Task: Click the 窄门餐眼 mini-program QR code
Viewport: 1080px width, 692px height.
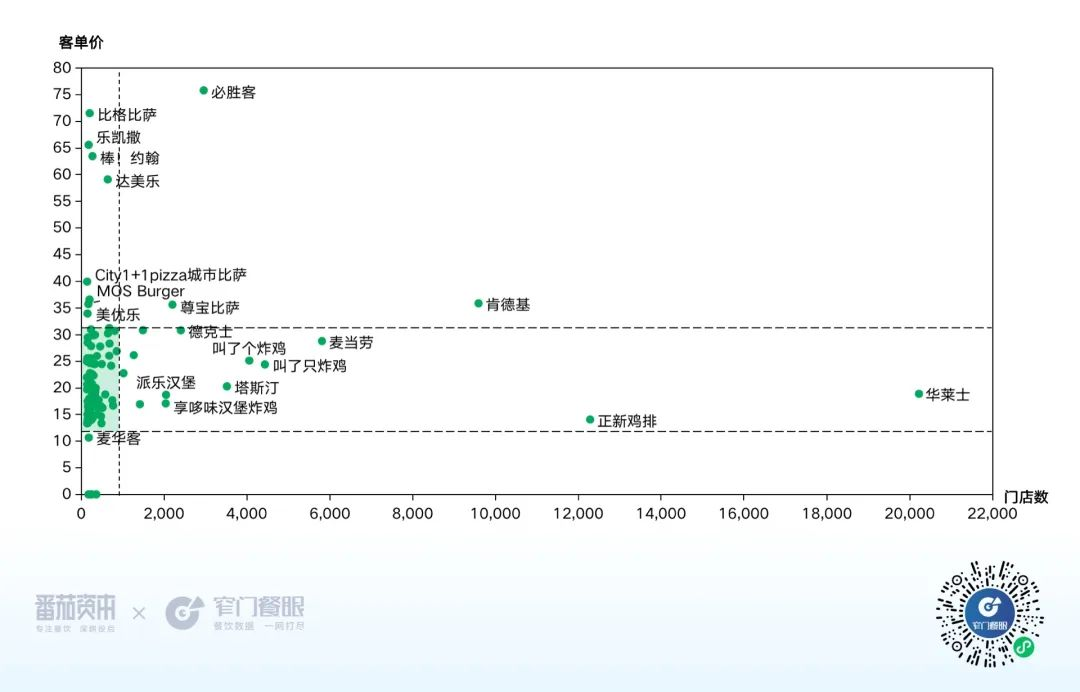Action: [989, 613]
